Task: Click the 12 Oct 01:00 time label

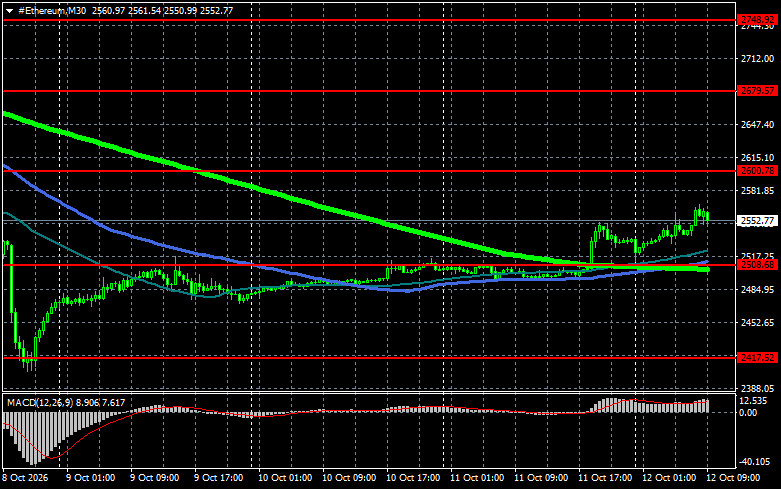Action: [x=668, y=478]
